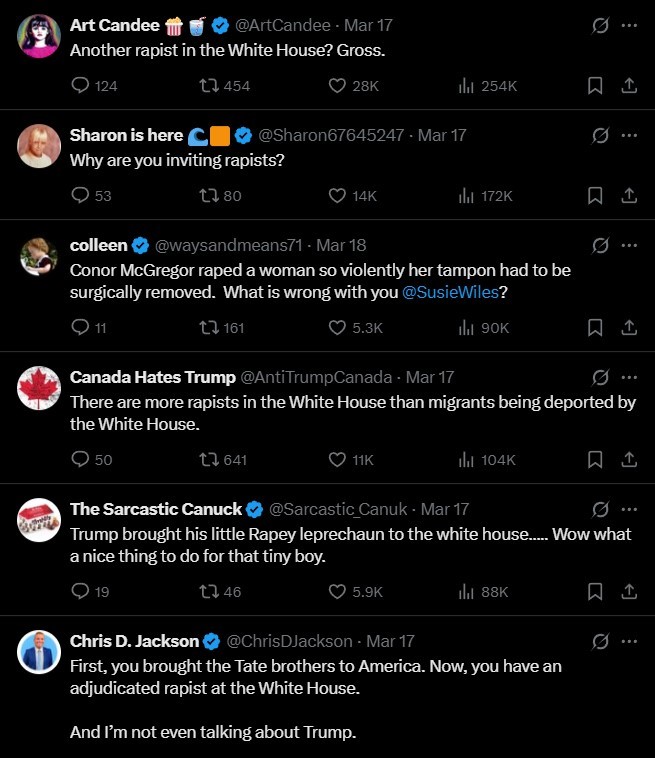View analytics on Canada Hates Trump tweet
655x758 pixels.
465,460
